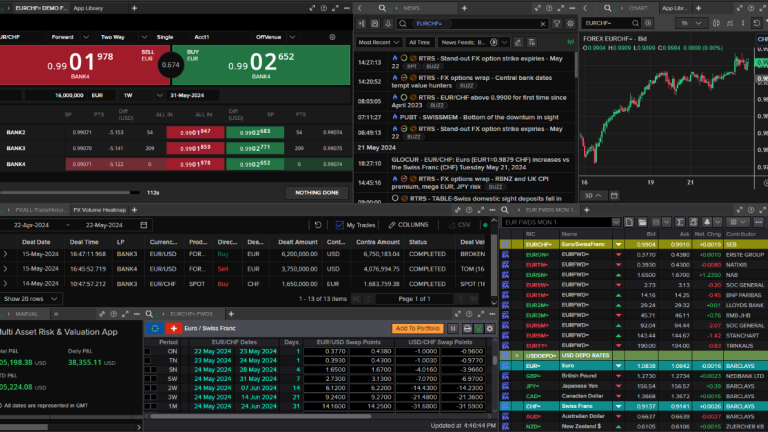Open the Most Recent sort dropdown
The image size is (768, 432).
pyautogui.click(x=379, y=42)
